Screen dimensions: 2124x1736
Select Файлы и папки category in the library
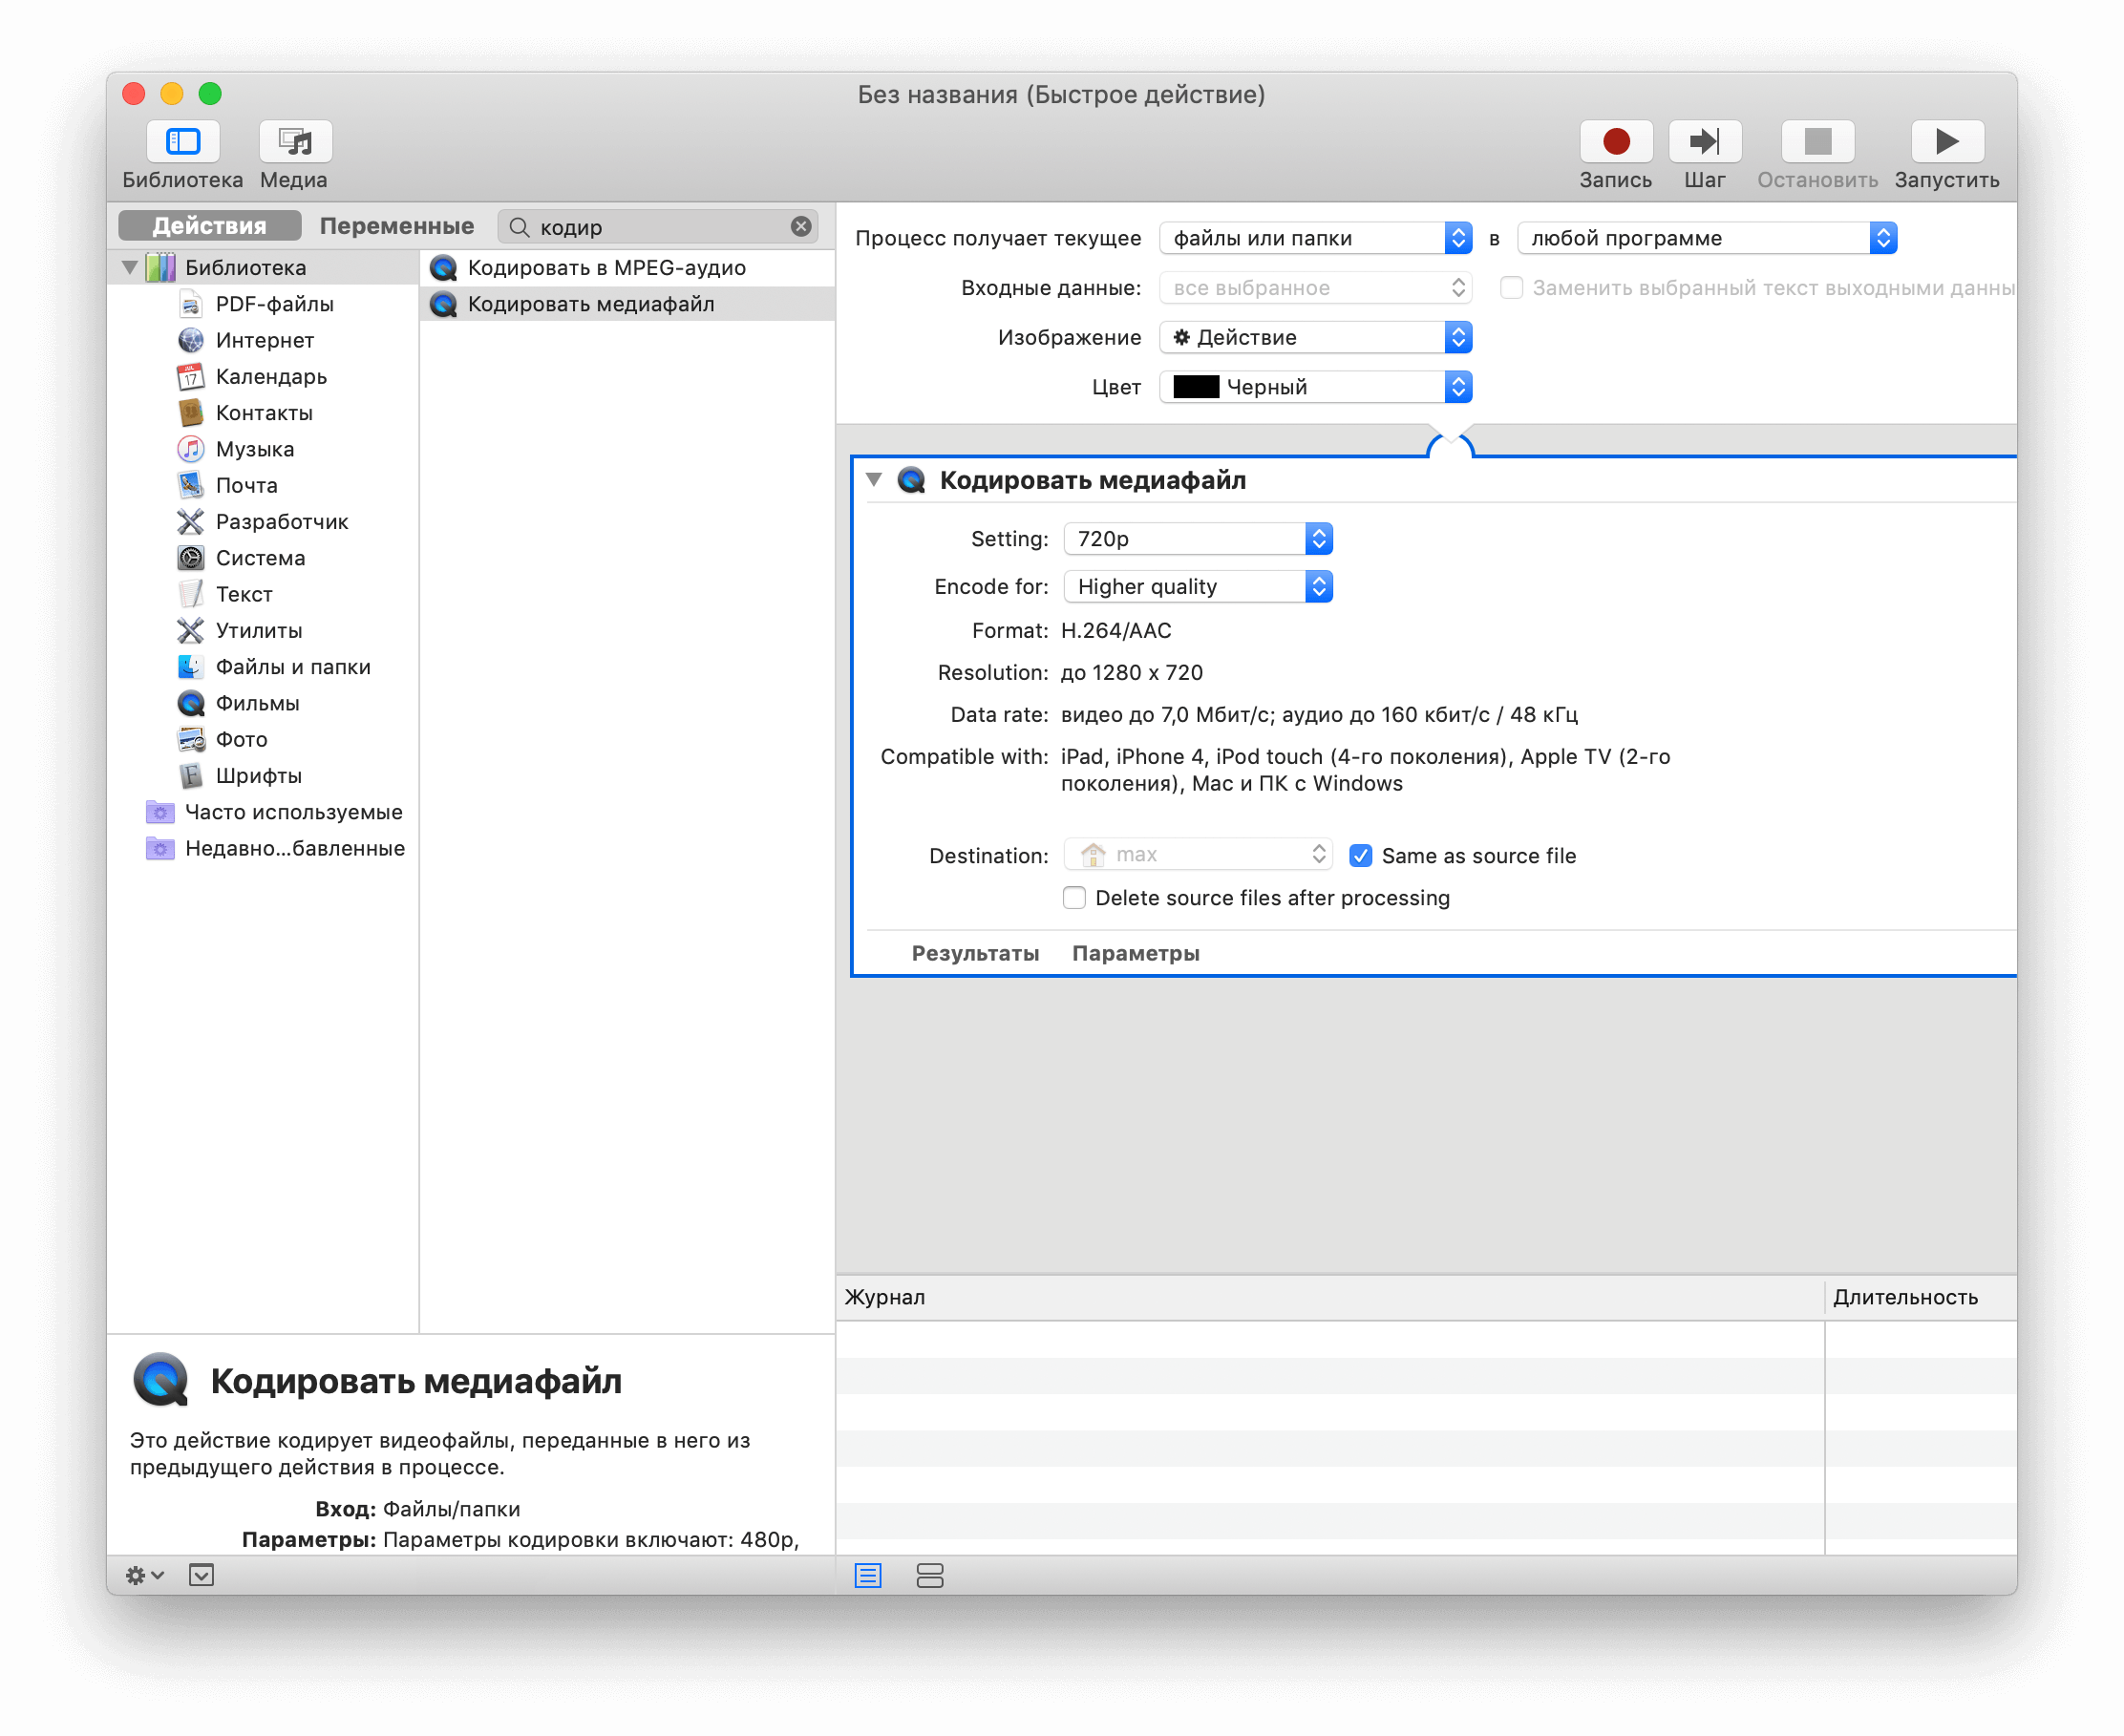pyautogui.click(x=292, y=667)
